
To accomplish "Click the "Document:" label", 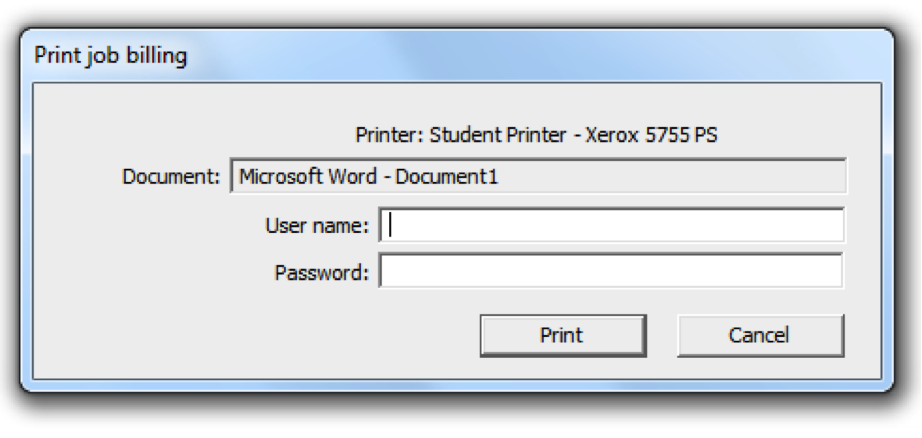I will pos(170,178).
